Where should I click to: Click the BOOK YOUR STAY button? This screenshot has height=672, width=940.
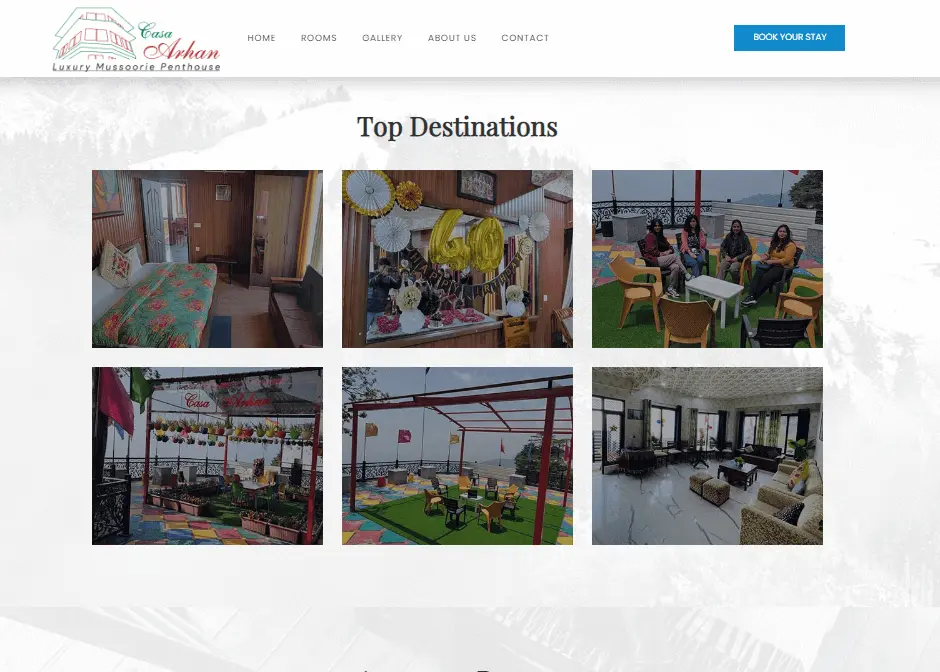(789, 38)
